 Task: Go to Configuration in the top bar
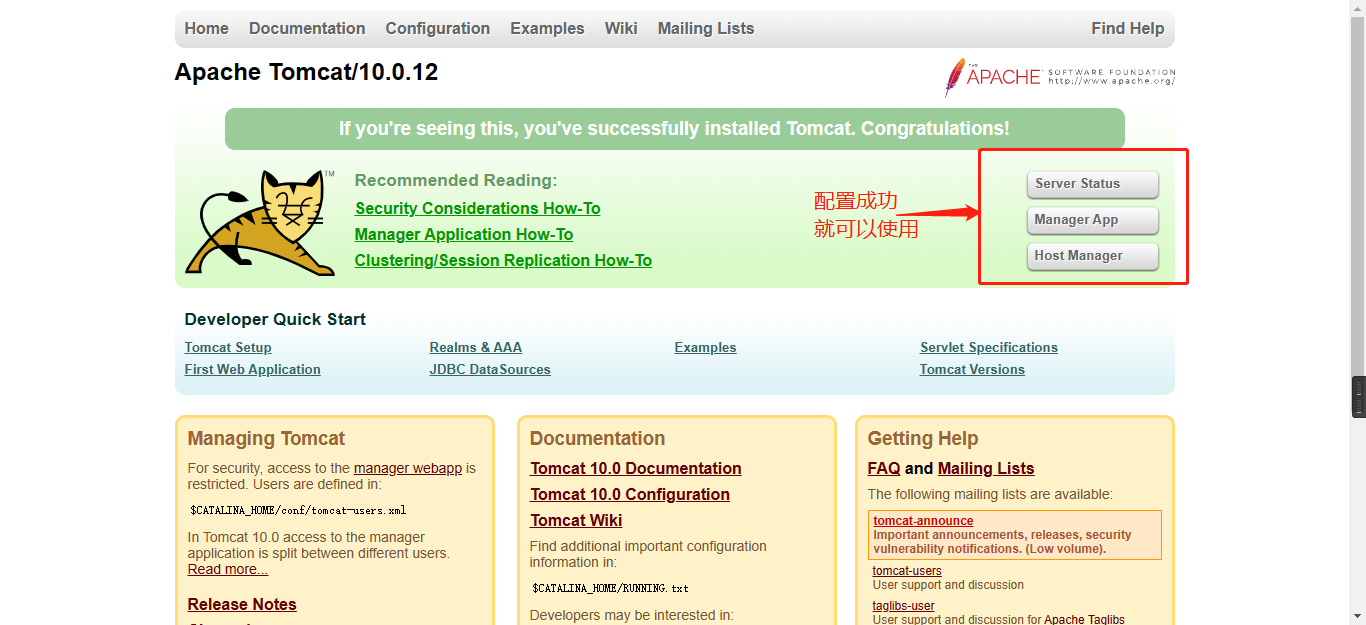[x=438, y=28]
